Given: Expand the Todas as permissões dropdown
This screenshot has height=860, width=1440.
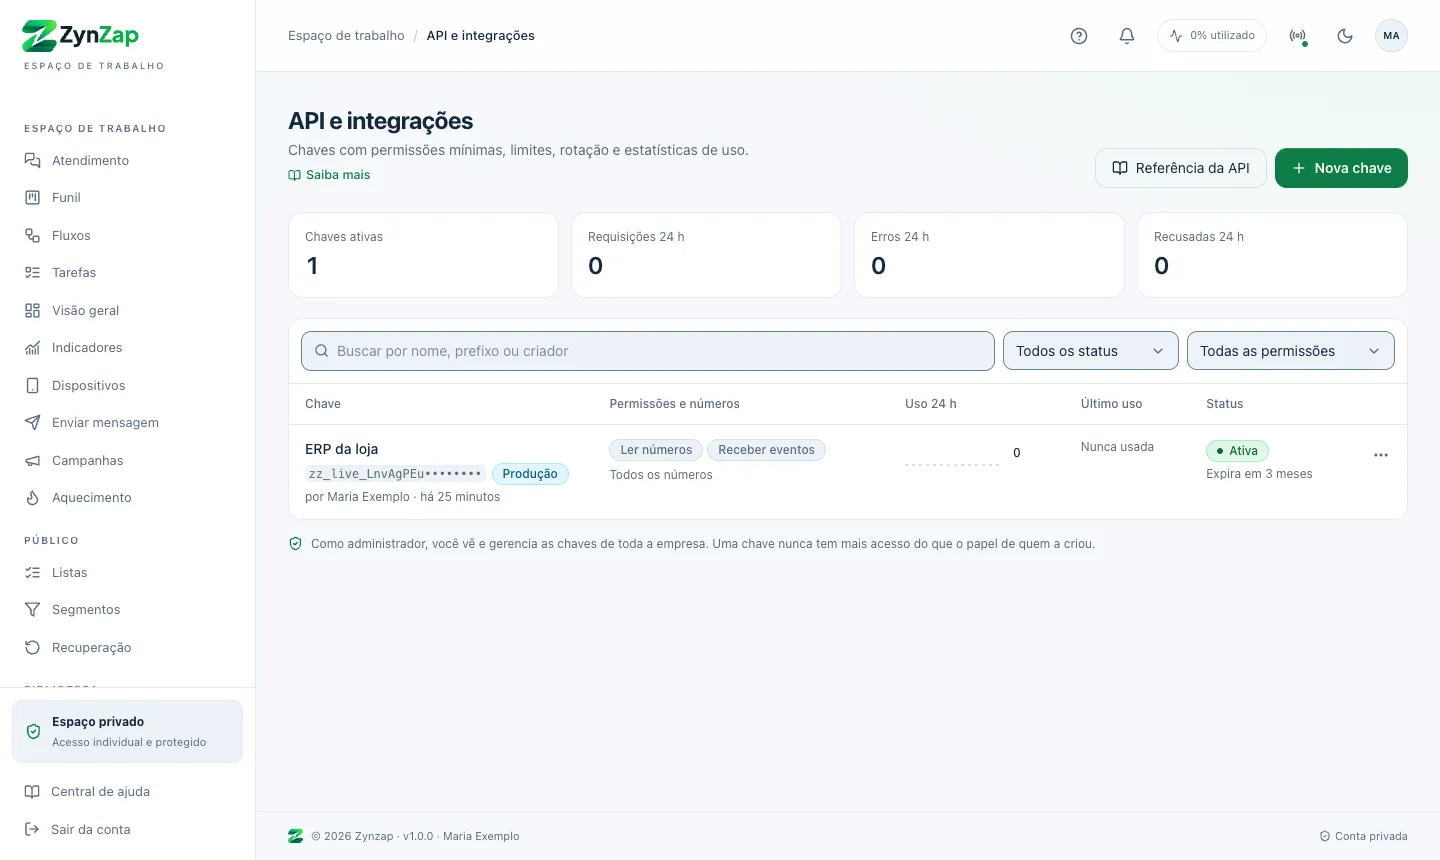Looking at the screenshot, I should pos(1291,351).
